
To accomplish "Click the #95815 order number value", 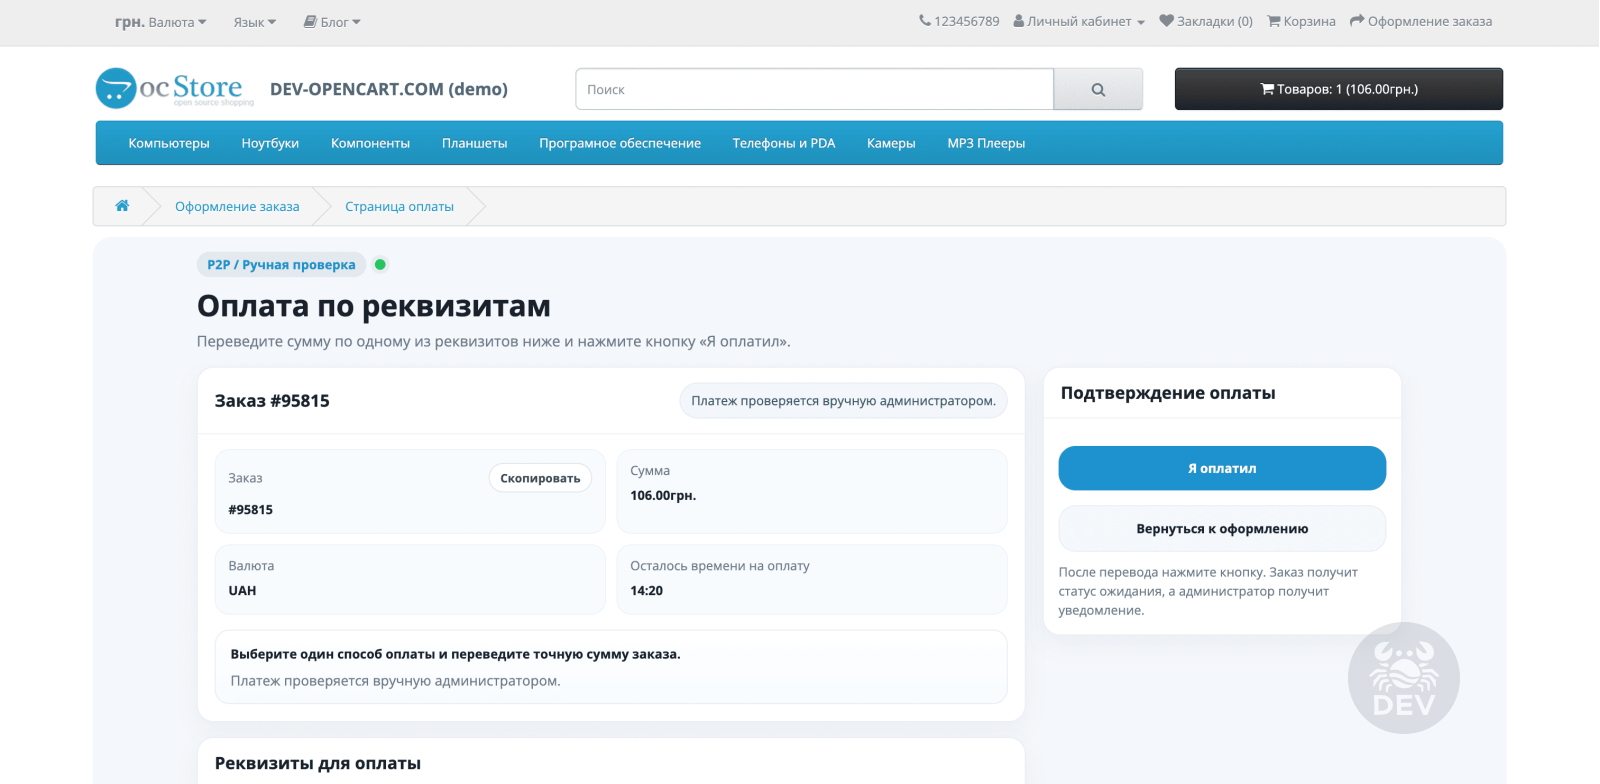I will [x=250, y=510].
